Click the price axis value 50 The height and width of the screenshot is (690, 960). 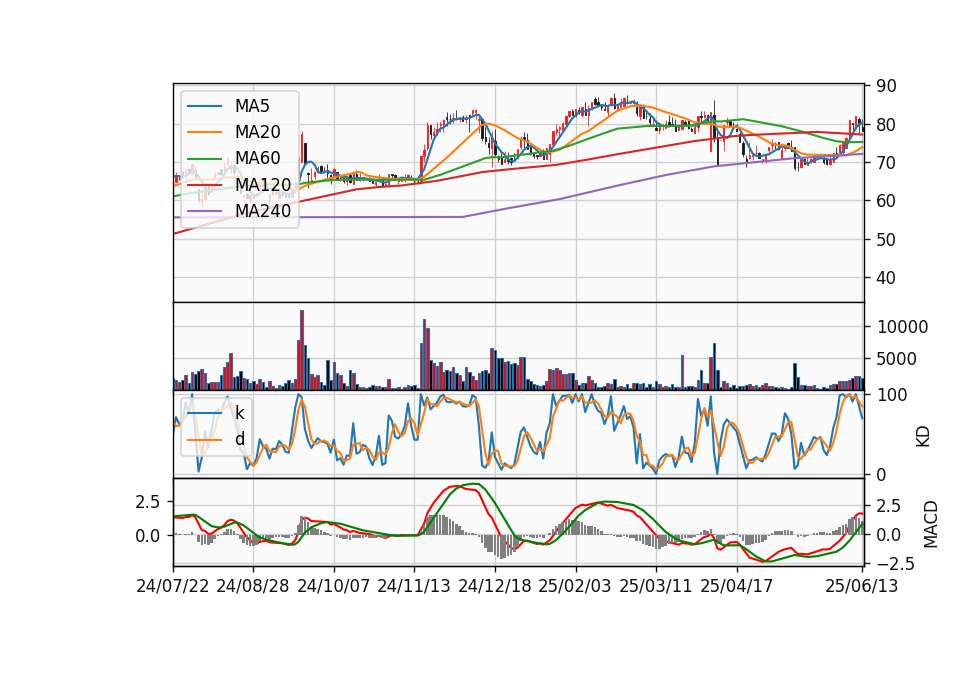(886, 239)
